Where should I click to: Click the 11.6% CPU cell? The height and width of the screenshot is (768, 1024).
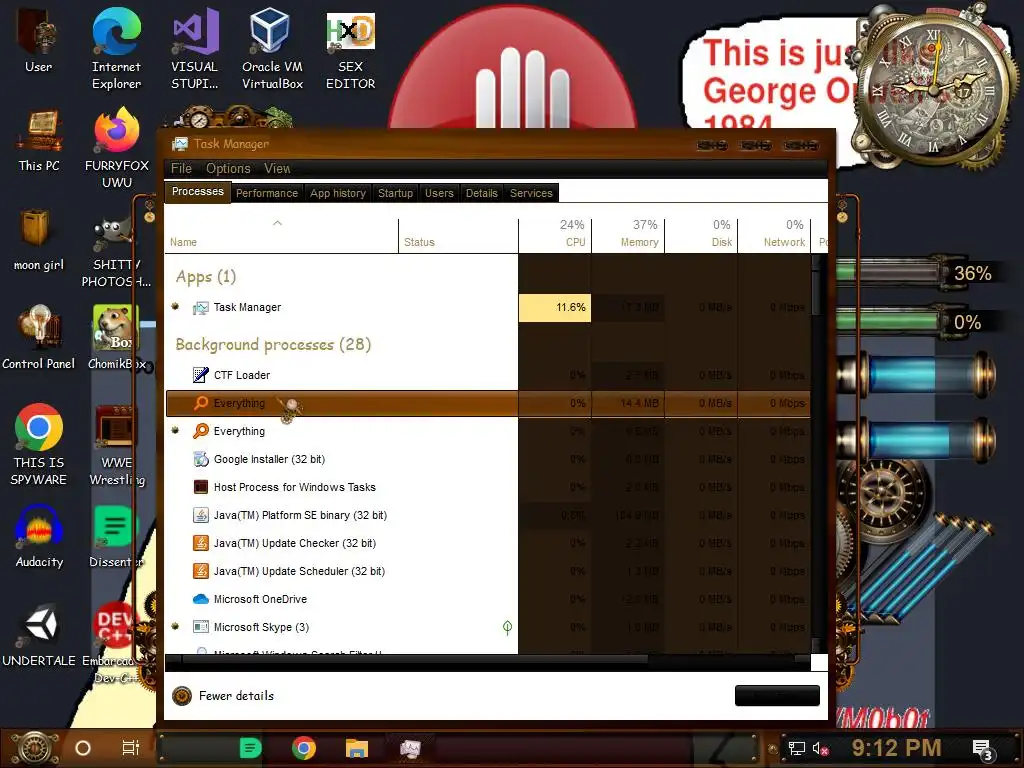coord(555,308)
